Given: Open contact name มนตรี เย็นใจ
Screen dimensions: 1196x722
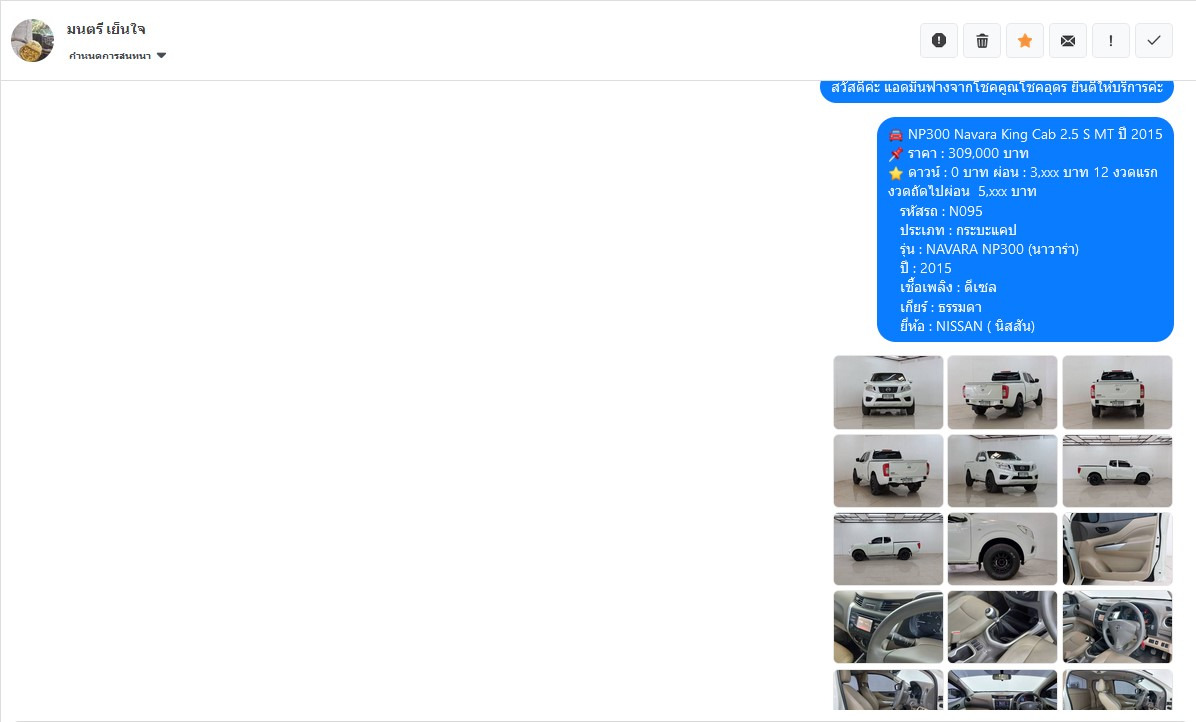Looking at the screenshot, I should tap(106, 29).
